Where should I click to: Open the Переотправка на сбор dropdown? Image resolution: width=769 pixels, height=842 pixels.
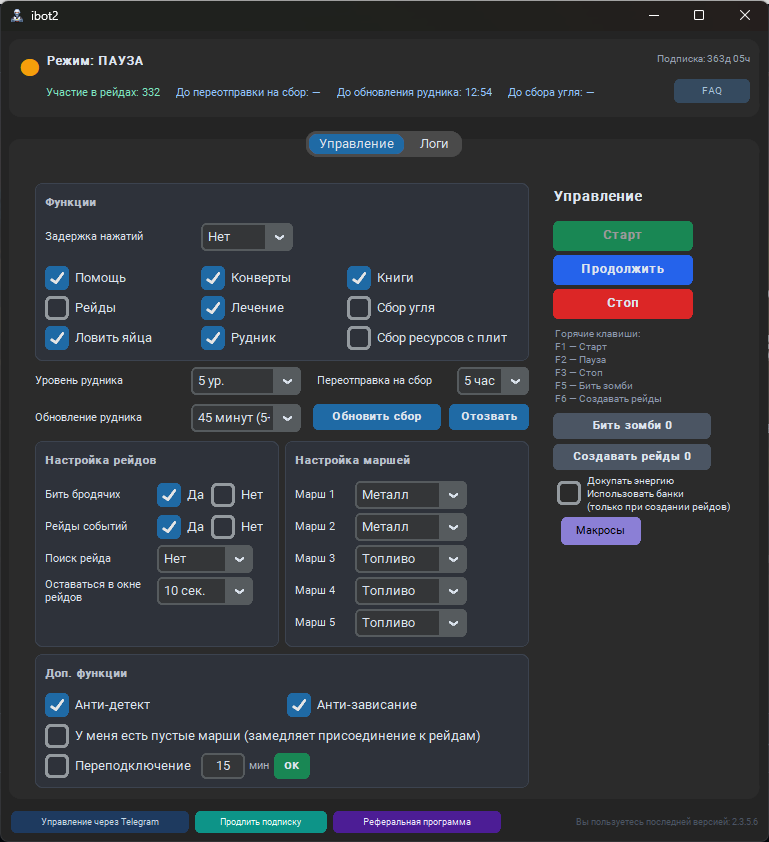pos(493,381)
